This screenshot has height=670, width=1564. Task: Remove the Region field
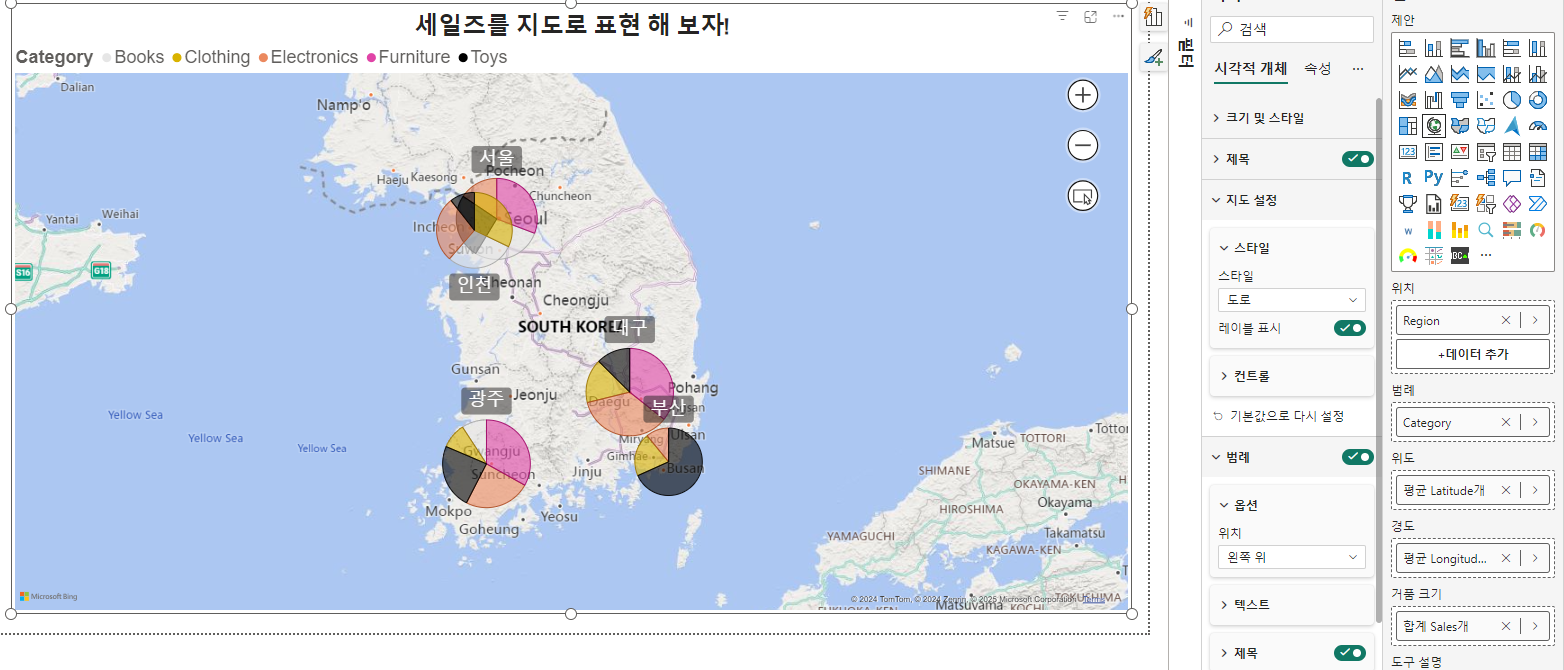click(x=1506, y=321)
